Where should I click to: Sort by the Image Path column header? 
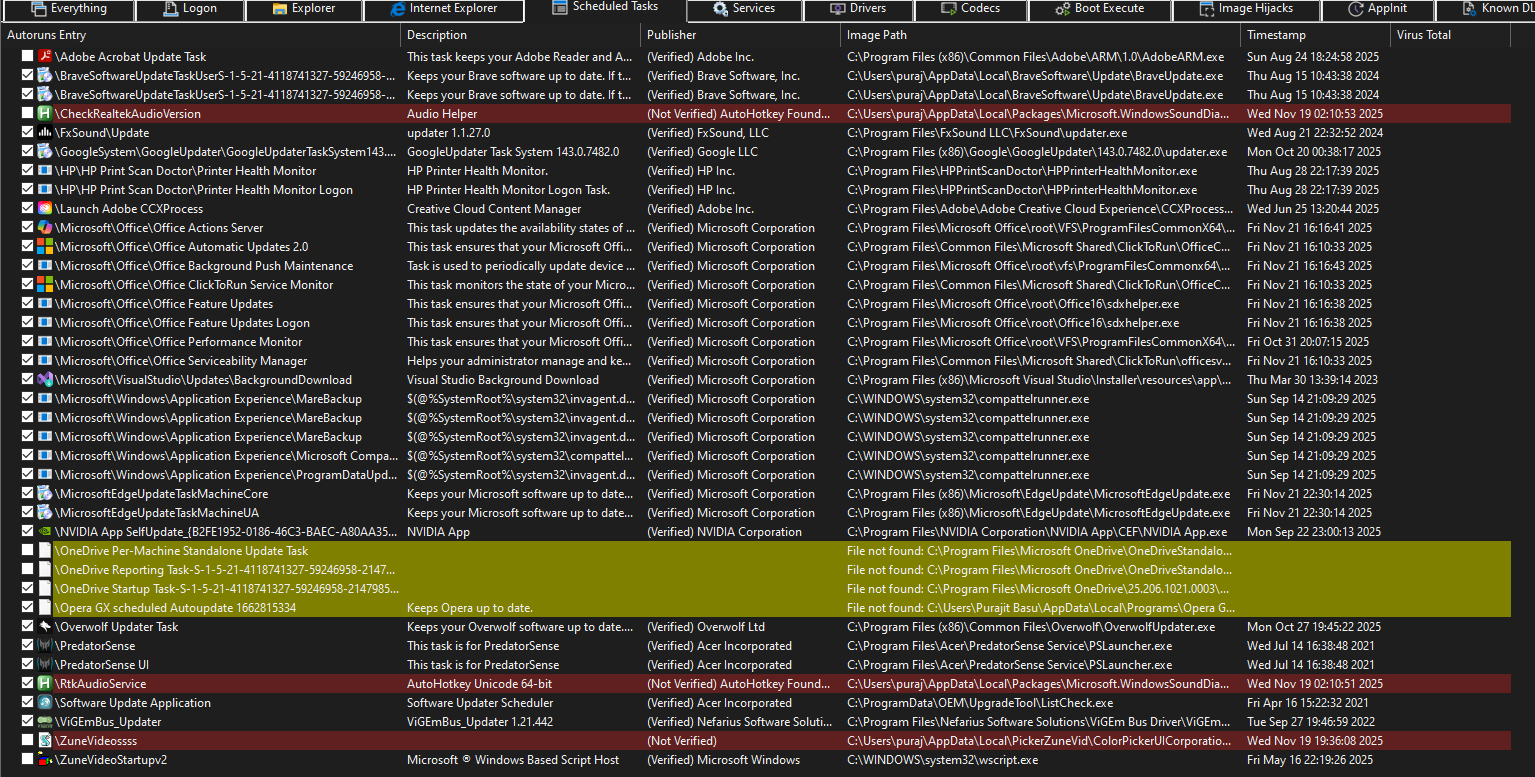click(x=1040, y=35)
